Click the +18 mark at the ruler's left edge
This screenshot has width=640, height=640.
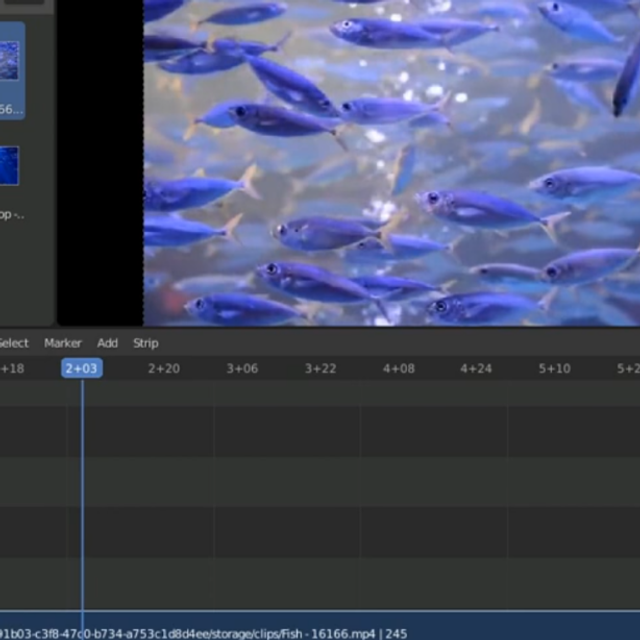coord(11,369)
